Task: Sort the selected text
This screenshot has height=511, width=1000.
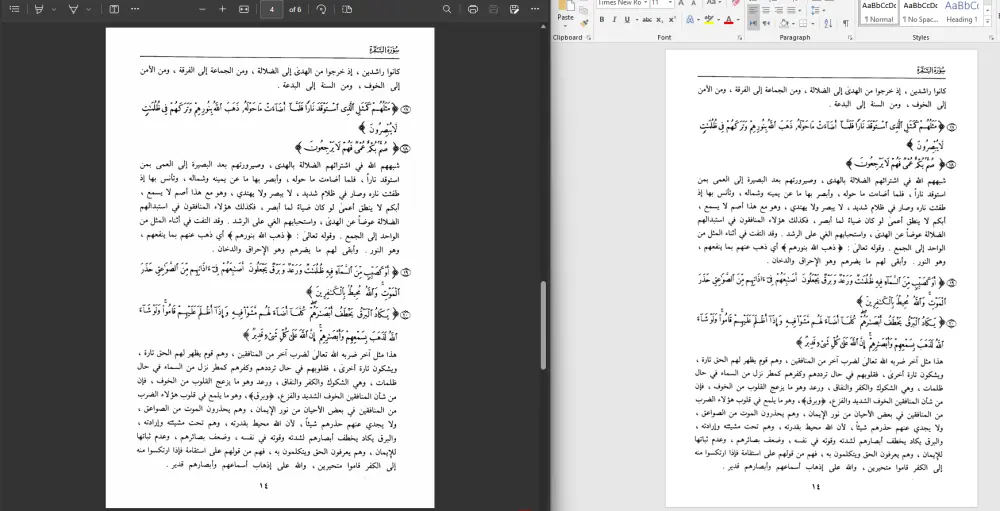Action: [828, 23]
